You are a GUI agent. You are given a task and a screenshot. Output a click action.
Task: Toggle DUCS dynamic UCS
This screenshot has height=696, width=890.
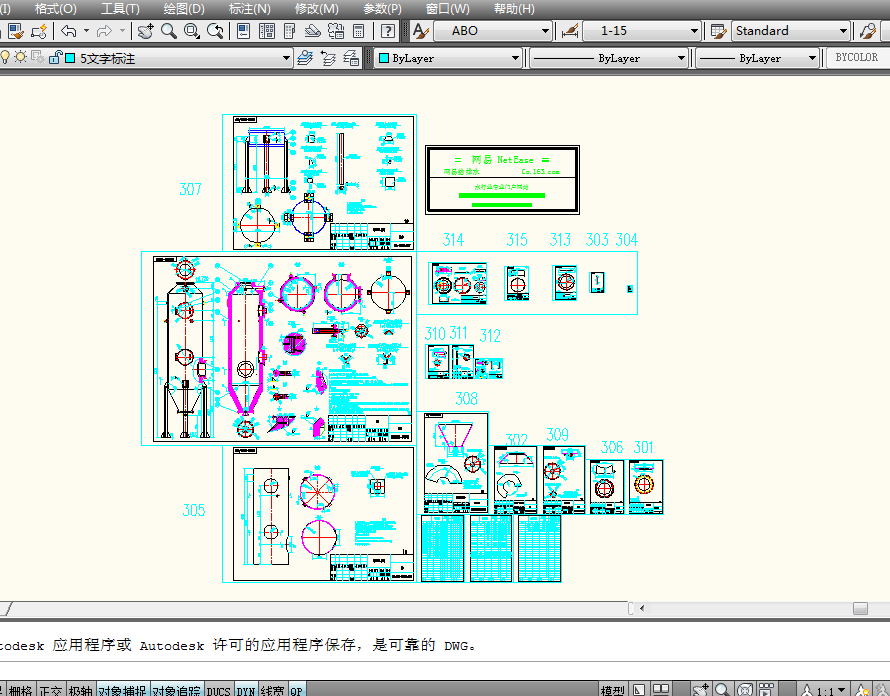[218, 690]
